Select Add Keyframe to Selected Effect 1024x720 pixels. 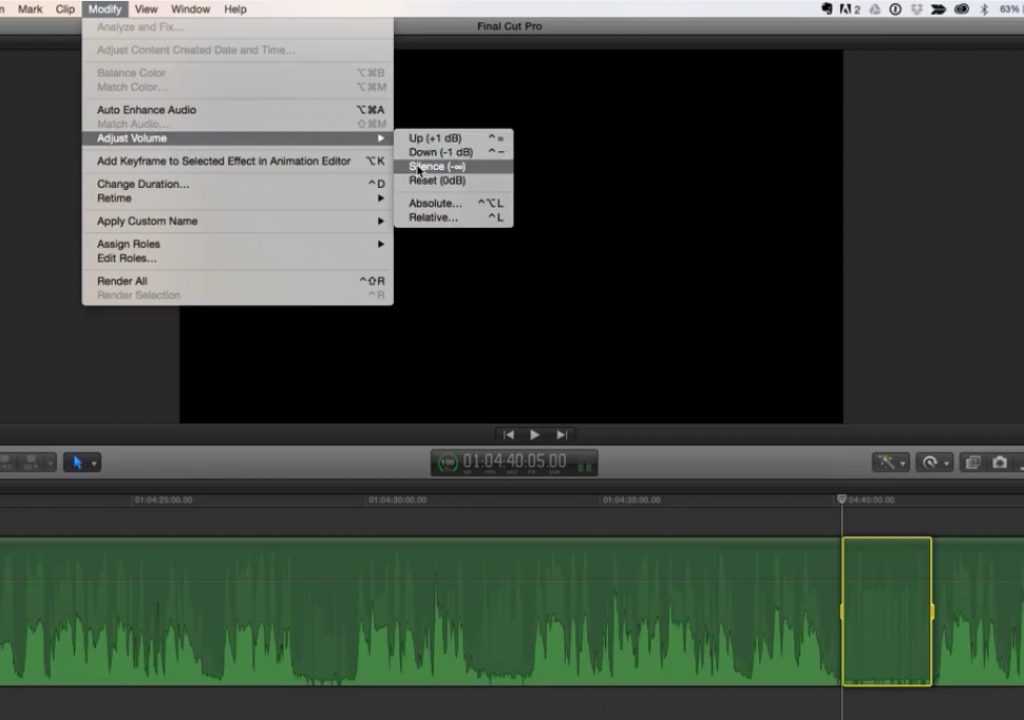tap(238, 161)
